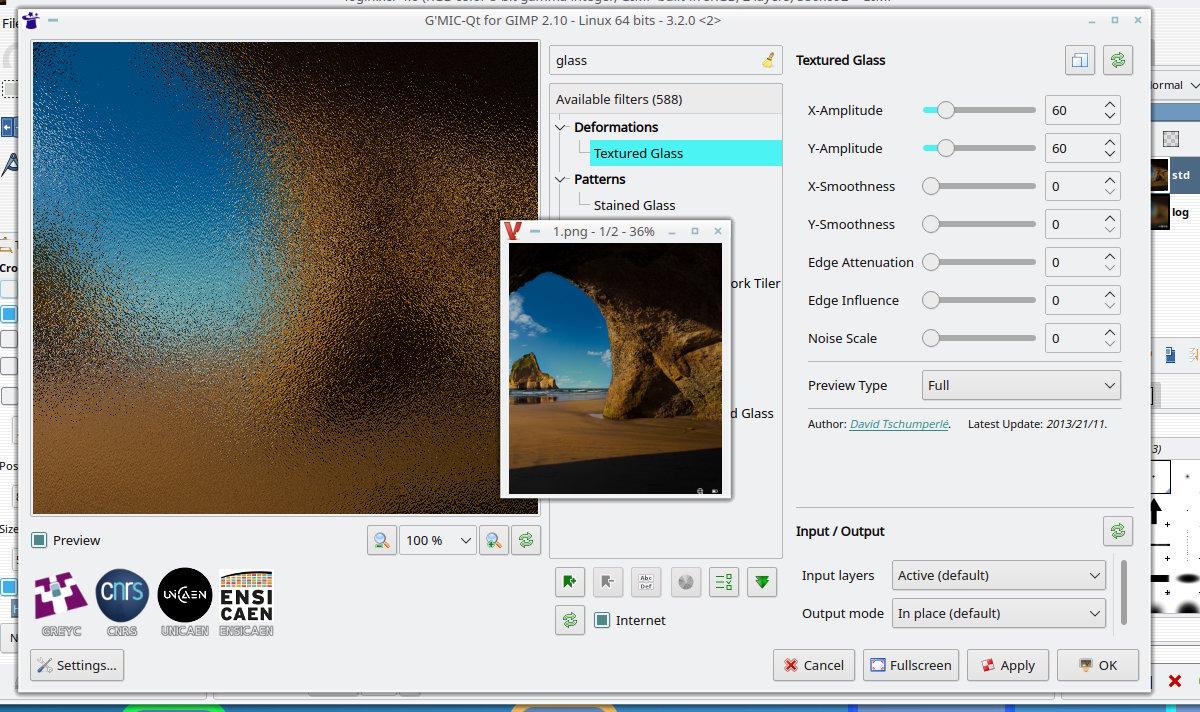Image resolution: width=1200 pixels, height=712 pixels.
Task: Click the Cancel button
Action: [x=813, y=665]
